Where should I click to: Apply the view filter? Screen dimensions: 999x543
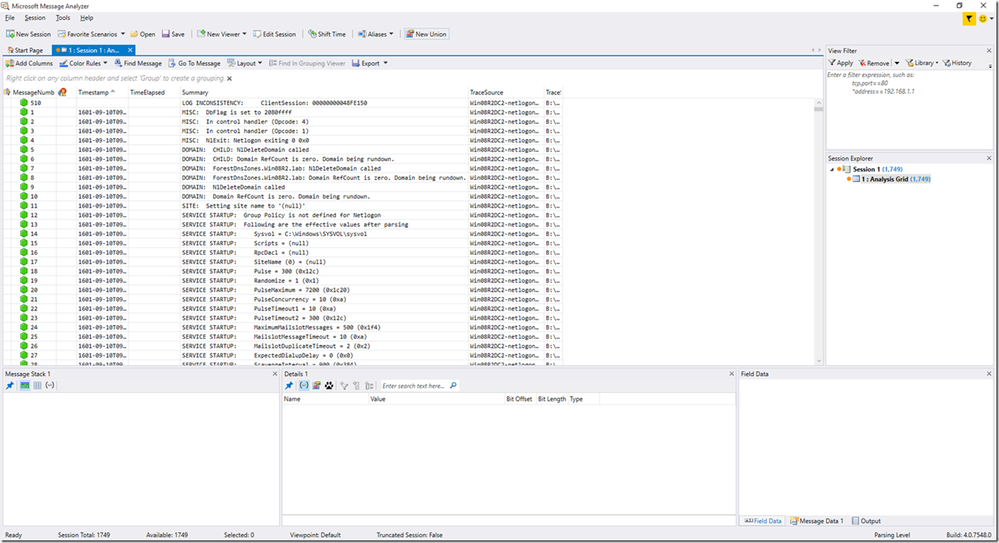[840, 63]
